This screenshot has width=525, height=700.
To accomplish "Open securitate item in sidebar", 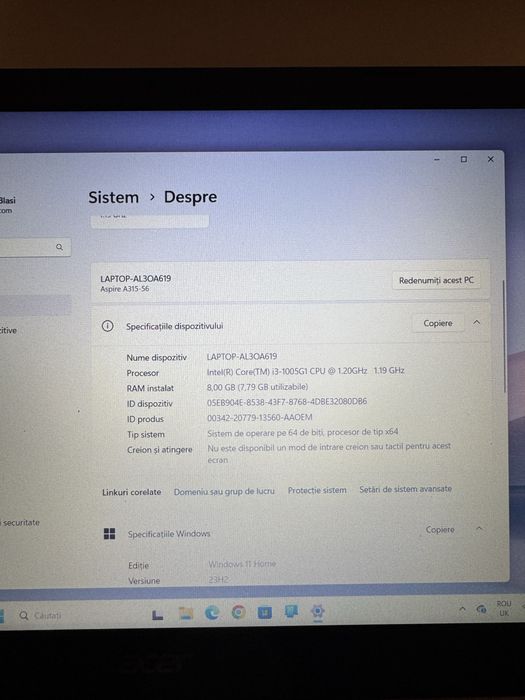I will click(20, 522).
